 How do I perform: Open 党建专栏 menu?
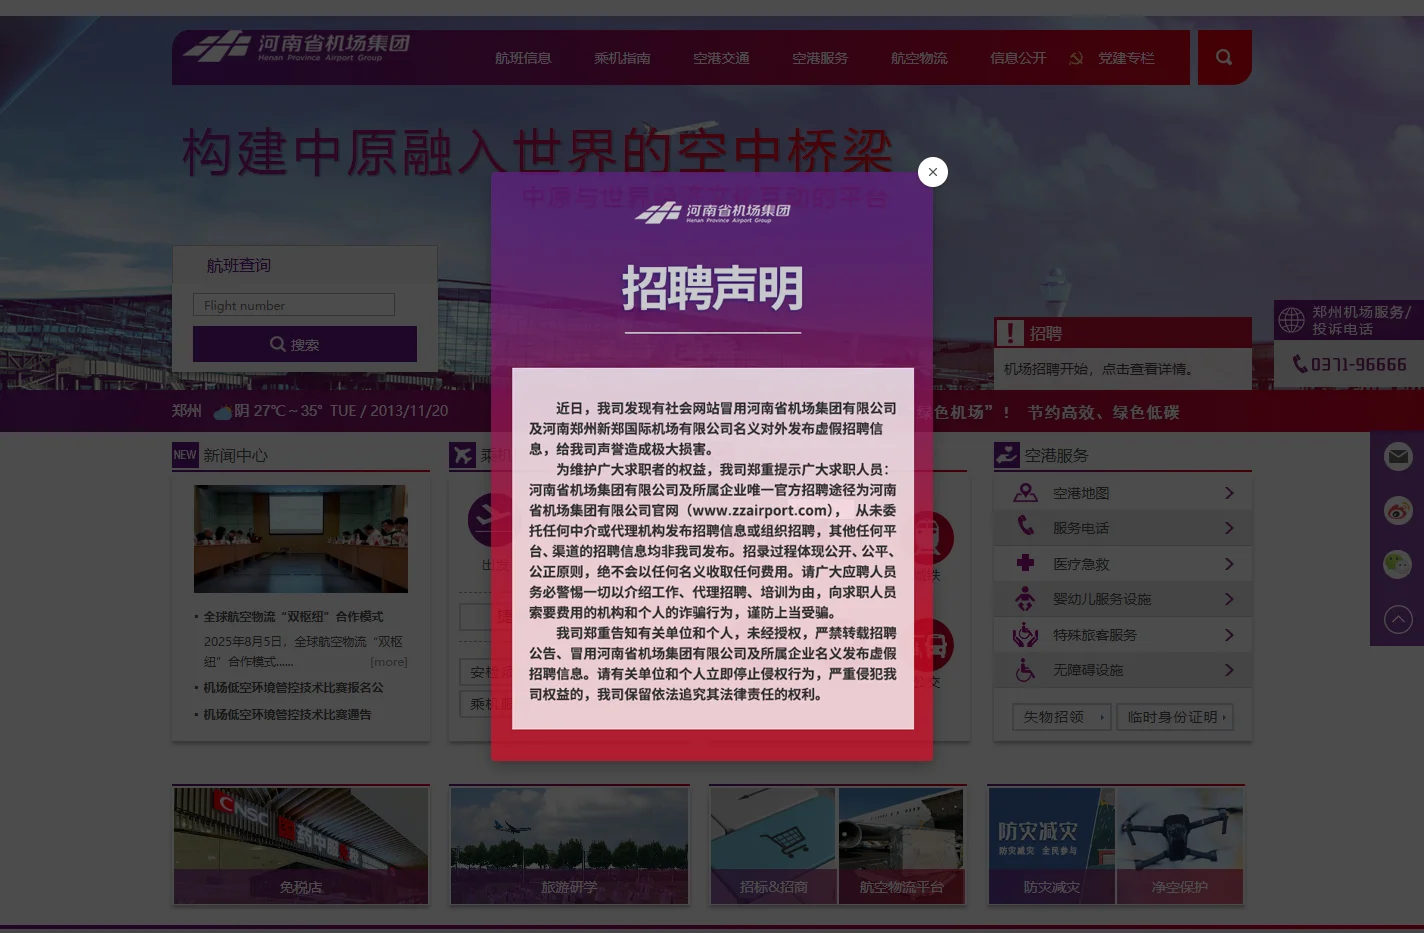point(1126,58)
